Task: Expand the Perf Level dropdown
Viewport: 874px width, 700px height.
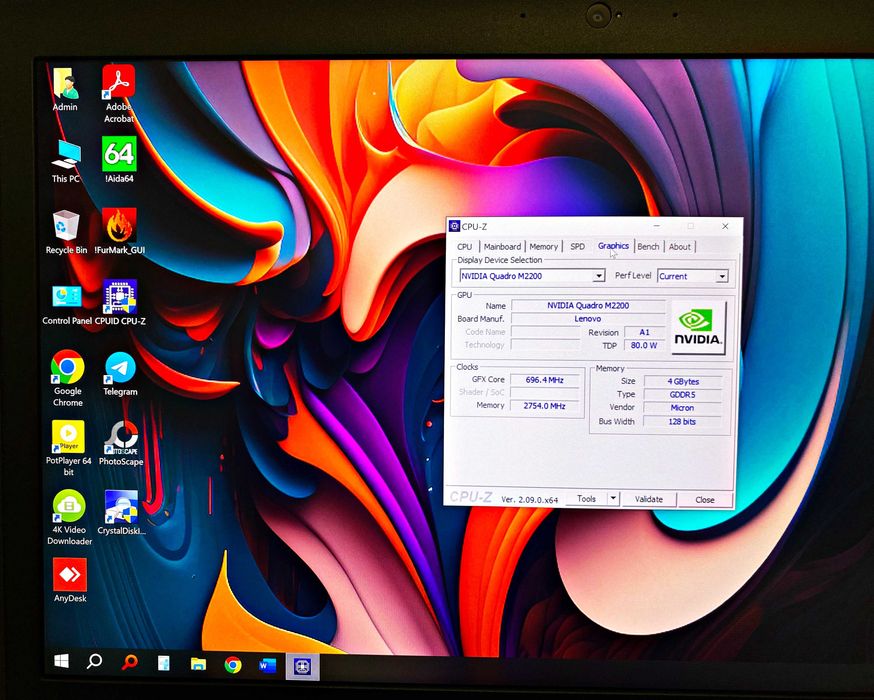Action: 722,276
